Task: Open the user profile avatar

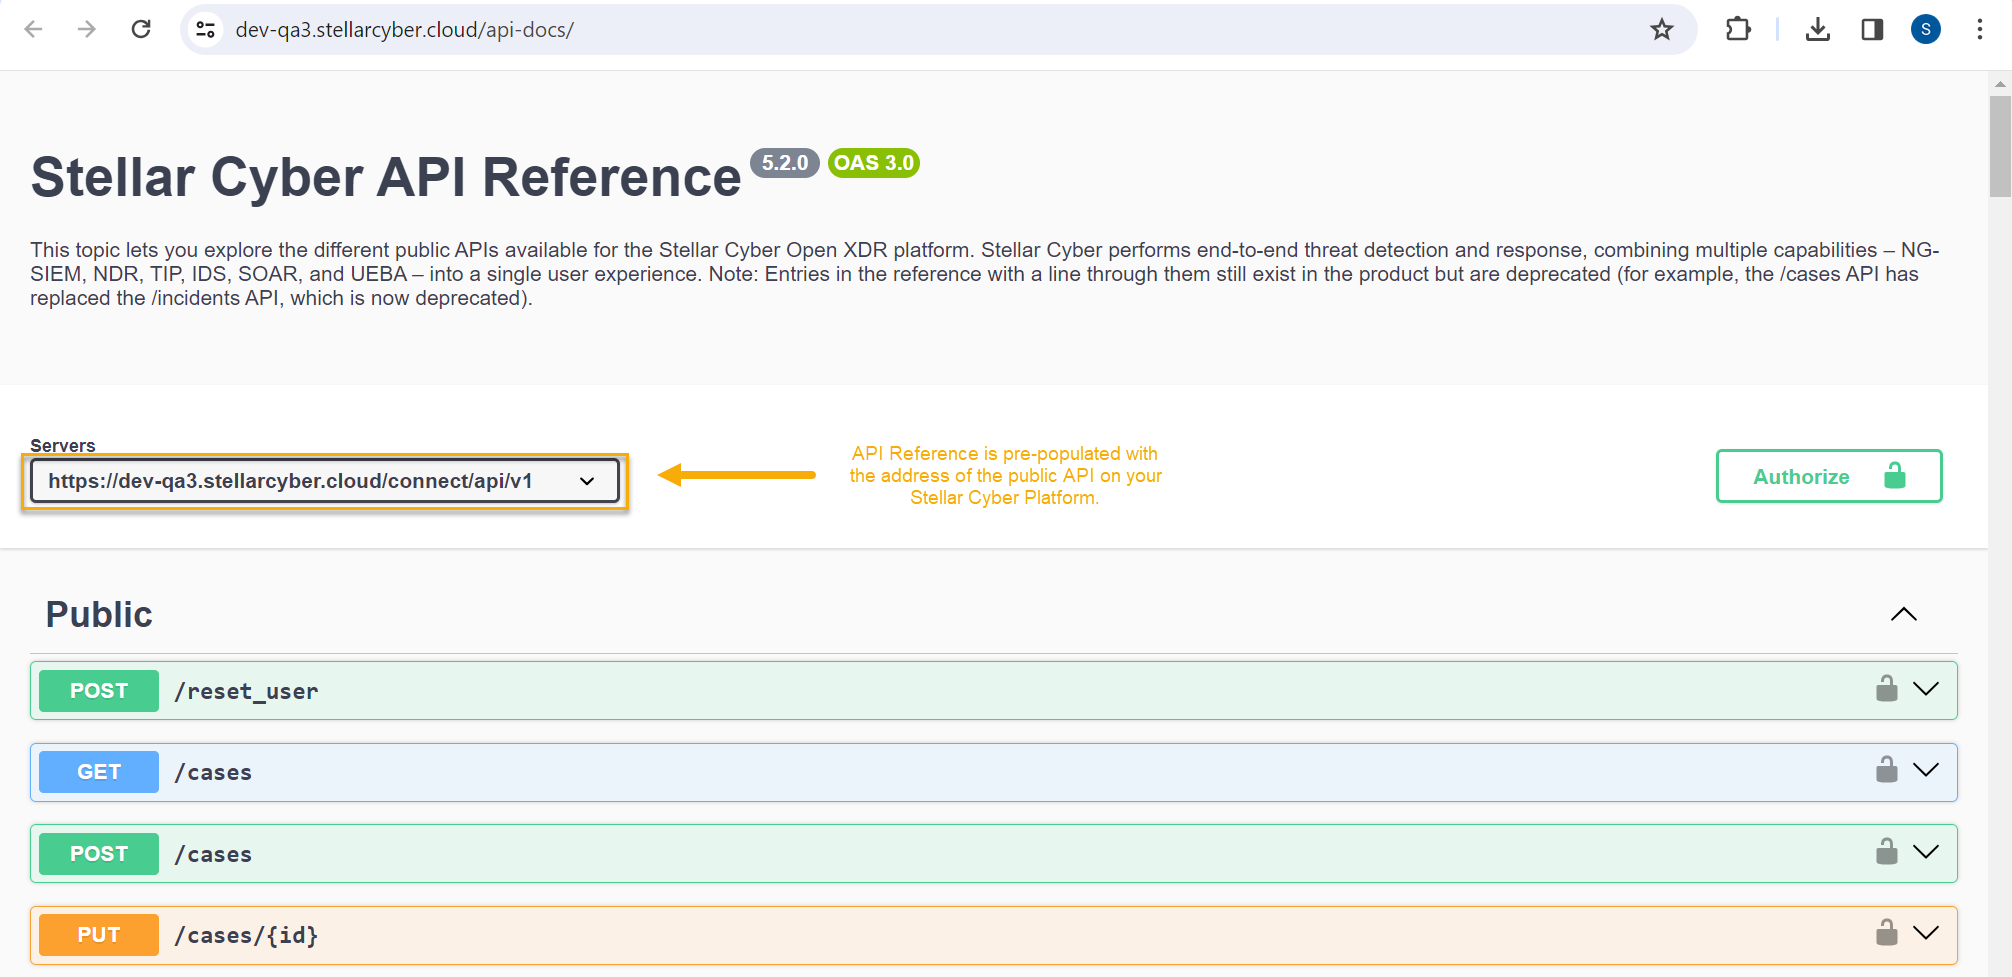Action: tap(1925, 30)
